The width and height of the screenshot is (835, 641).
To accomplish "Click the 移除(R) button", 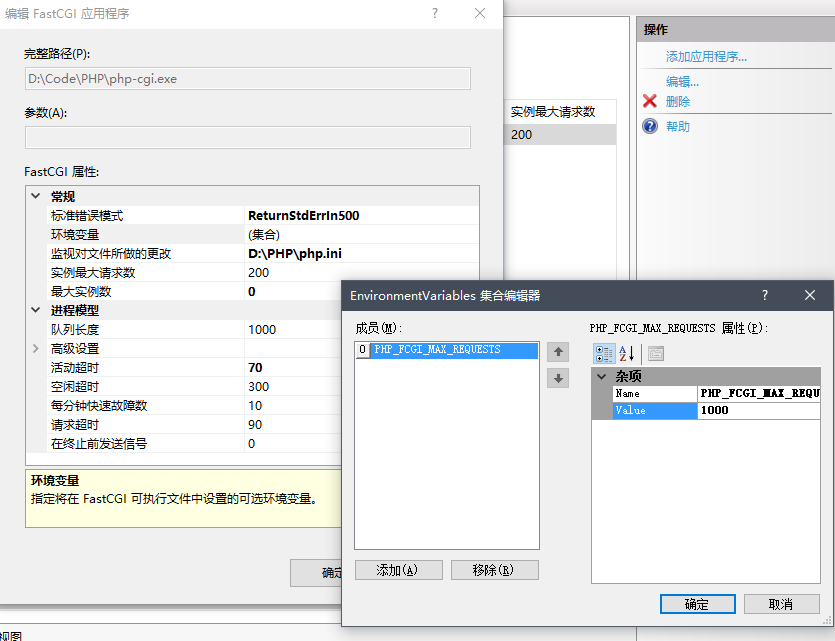I will [x=494, y=570].
